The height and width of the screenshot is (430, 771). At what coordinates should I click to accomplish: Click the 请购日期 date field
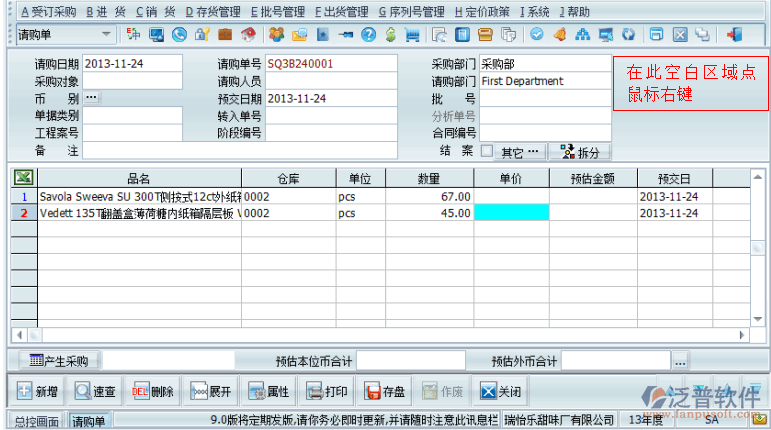pos(132,63)
